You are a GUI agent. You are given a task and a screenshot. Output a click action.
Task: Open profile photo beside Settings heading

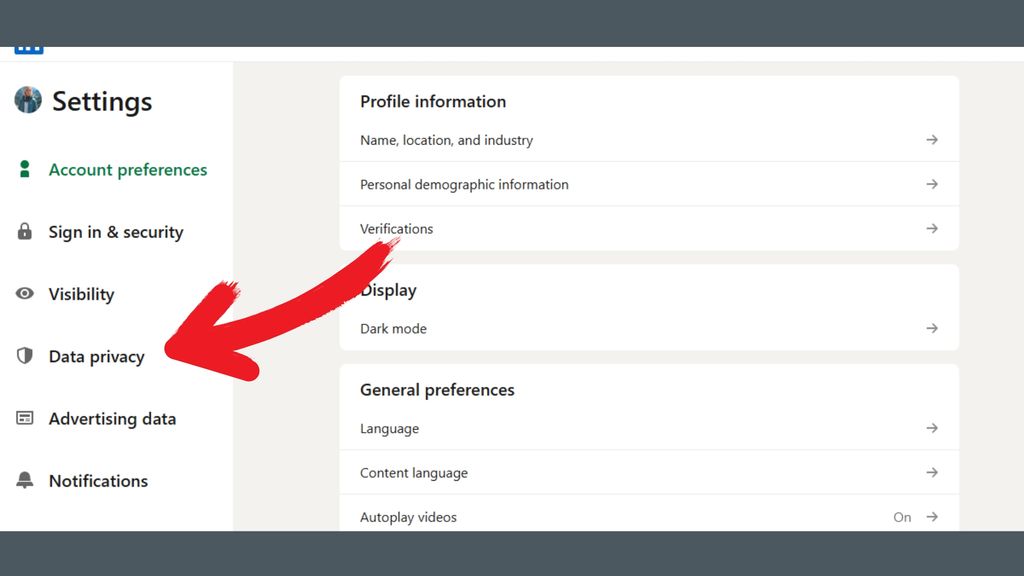point(27,101)
